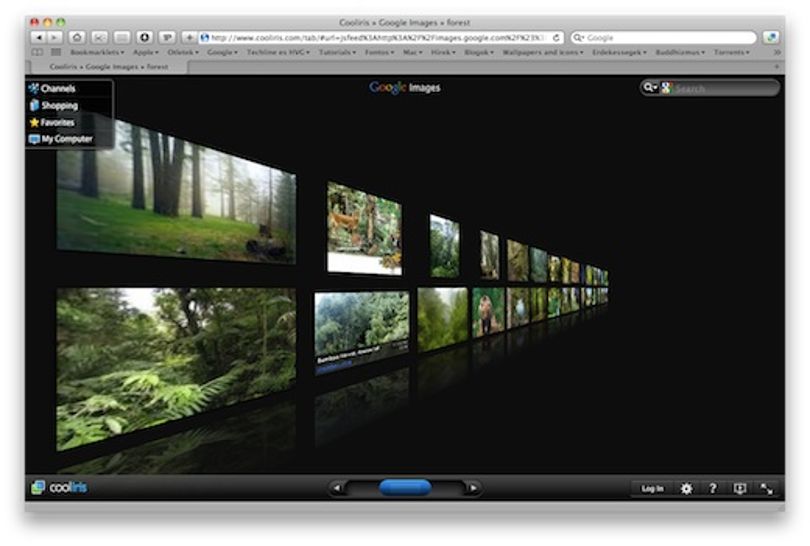The height and width of the screenshot is (546, 810).
Task: Click the Cooliris Search input field
Action: coord(723,88)
